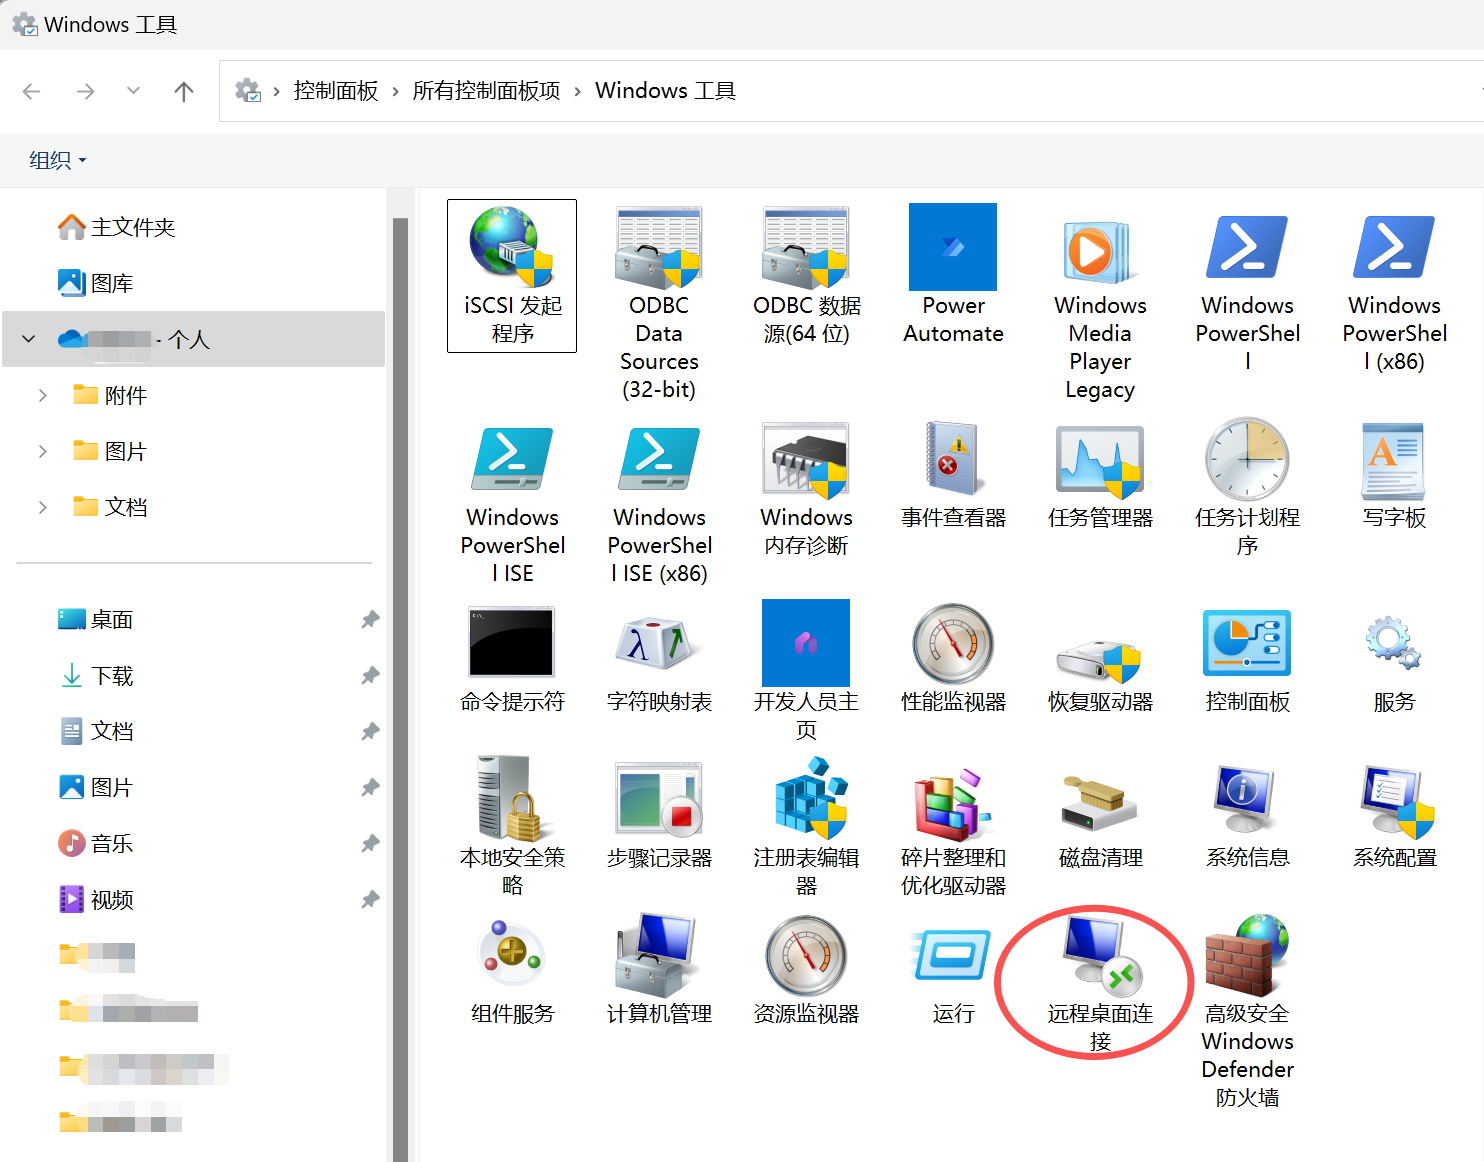This screenshot has height=1162, width=1484.
Task: Click pin icon beside 音乐
Action: coord(370,844)
